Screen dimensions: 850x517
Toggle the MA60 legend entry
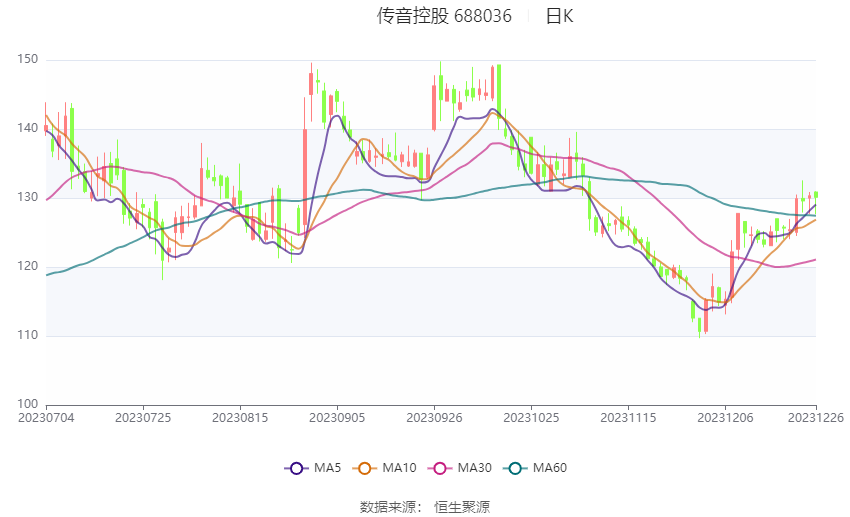535,468
